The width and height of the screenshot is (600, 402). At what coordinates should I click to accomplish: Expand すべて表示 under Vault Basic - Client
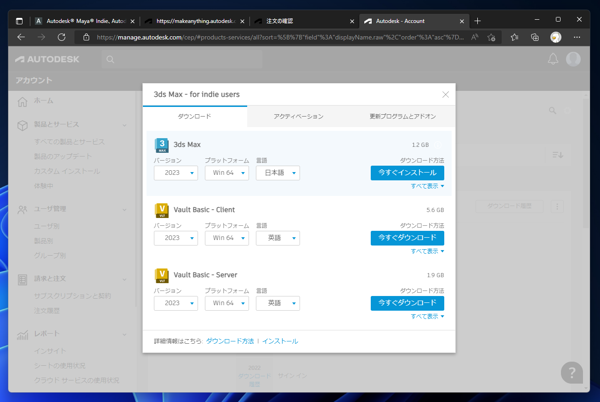(427, 251)
